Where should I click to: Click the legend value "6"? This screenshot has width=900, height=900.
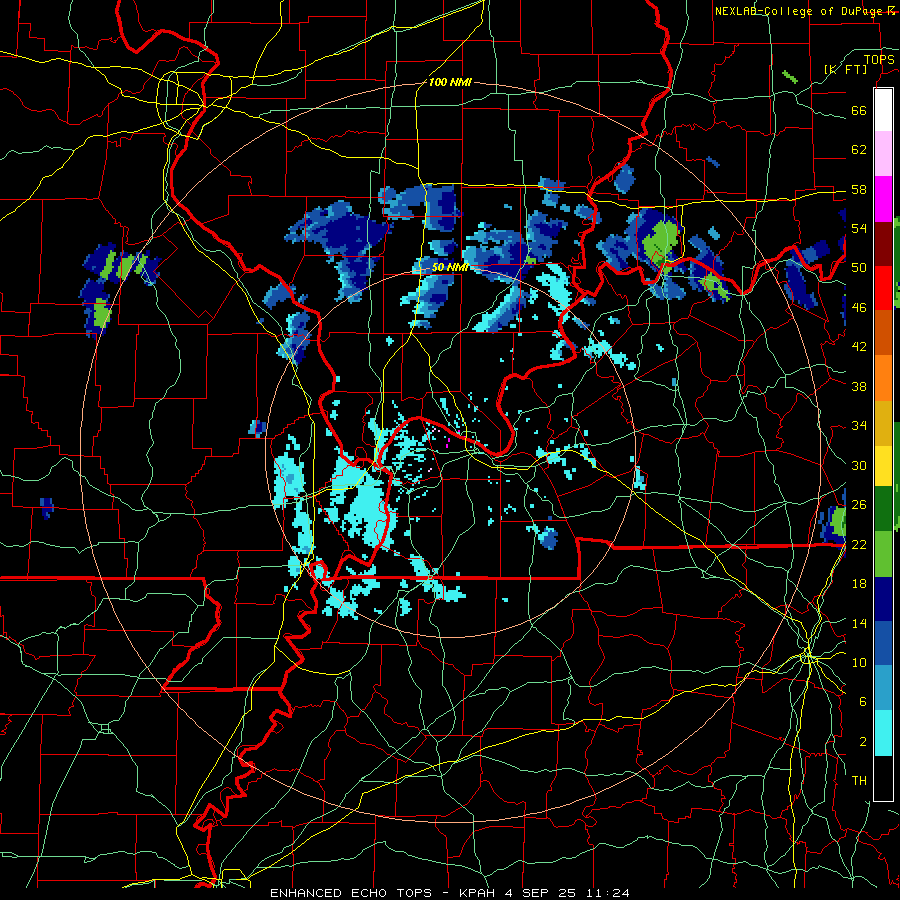(862, 702)
